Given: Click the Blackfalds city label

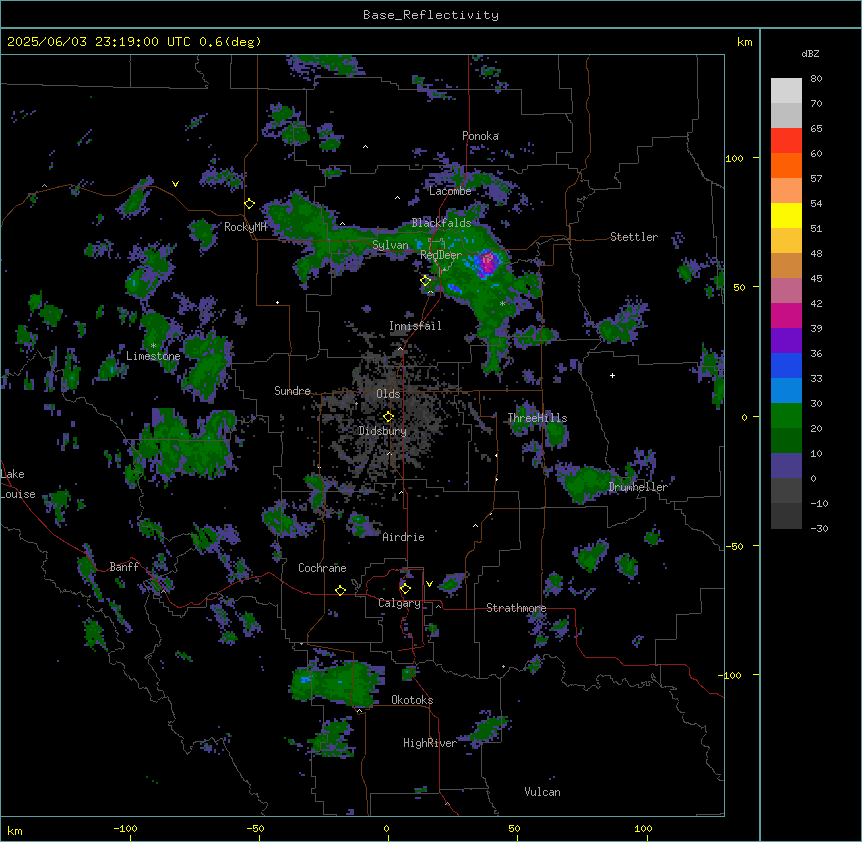Looking at the screenshot, I should [x=441, y=223].
